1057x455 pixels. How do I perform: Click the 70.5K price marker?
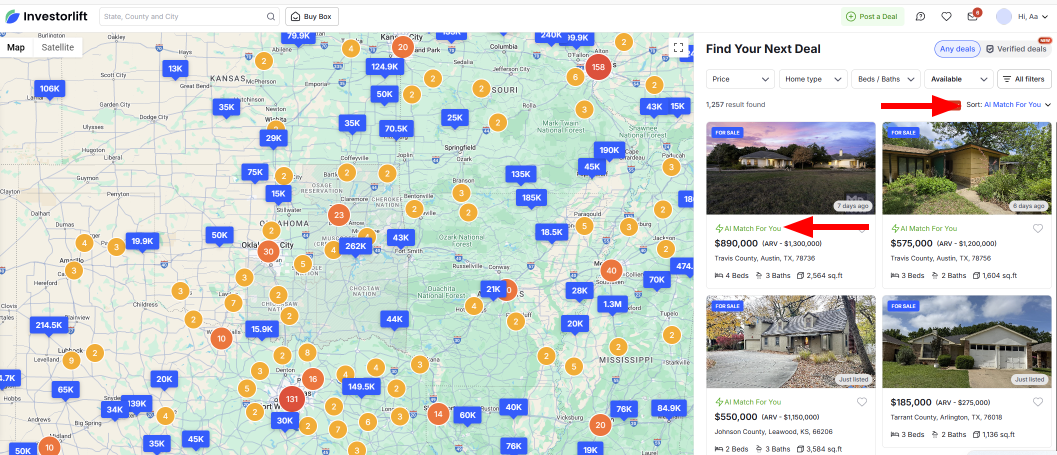click(x=396, y=128)
